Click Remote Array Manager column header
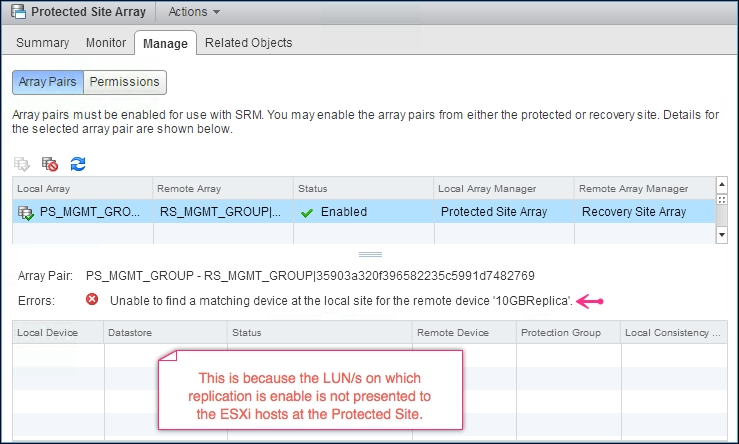 [645, 189]
